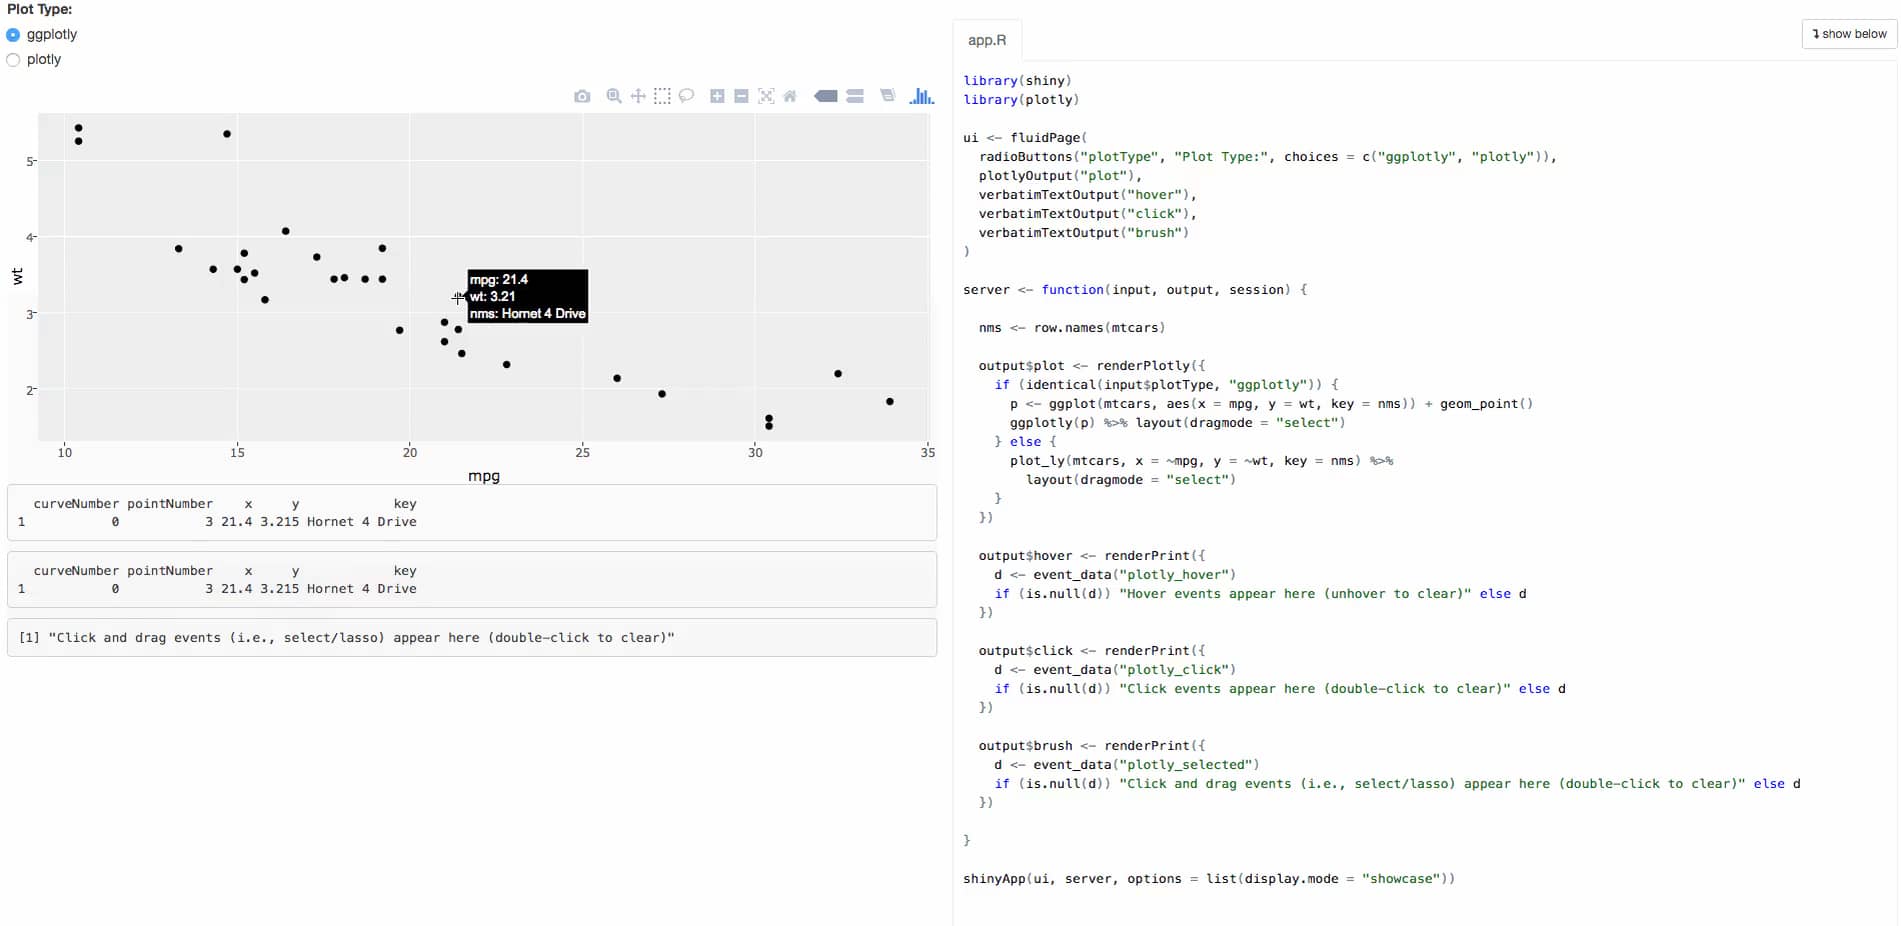1901x926 pixels.
Task: Click the camera download plot icon
Action: click(x=582, y=96)
